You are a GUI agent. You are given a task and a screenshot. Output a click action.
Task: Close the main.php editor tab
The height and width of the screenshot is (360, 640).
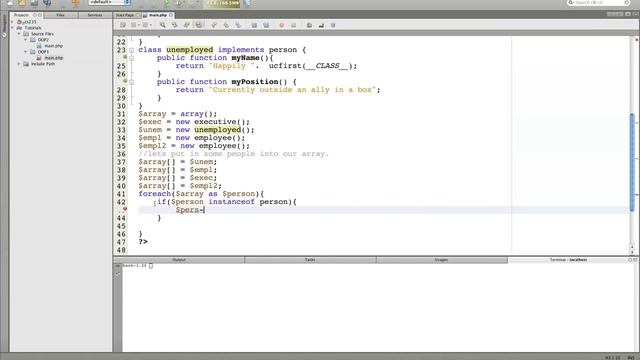tap(171, 15)
